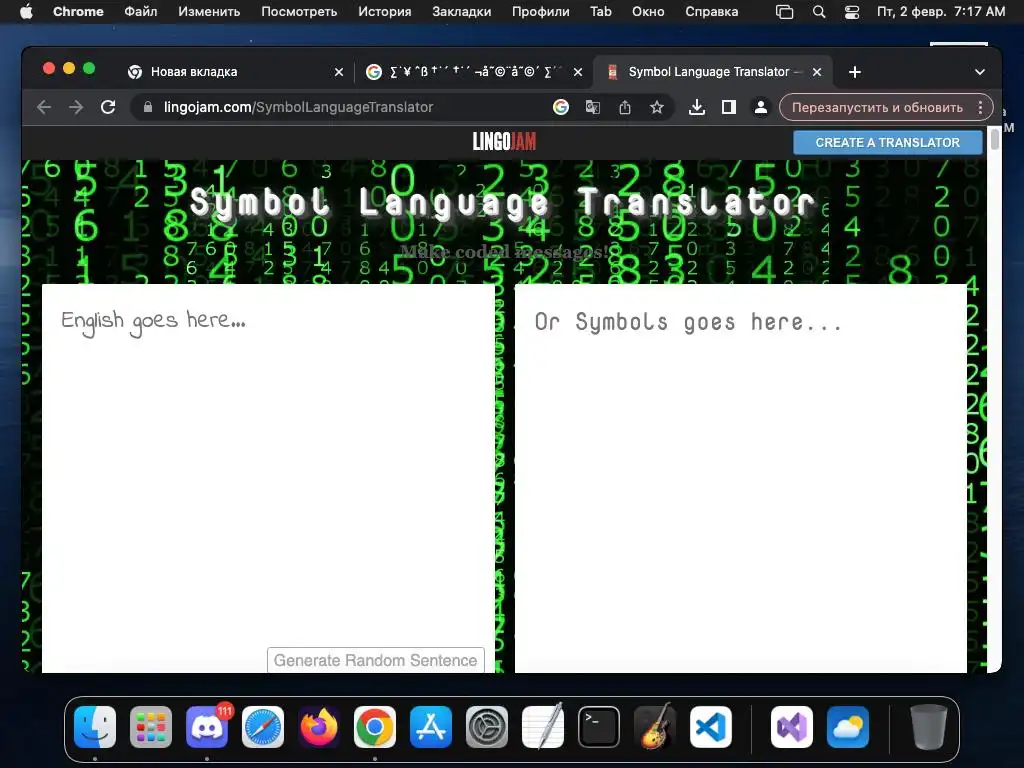Open Visual Studio from the dock

[x=792, y=726]
